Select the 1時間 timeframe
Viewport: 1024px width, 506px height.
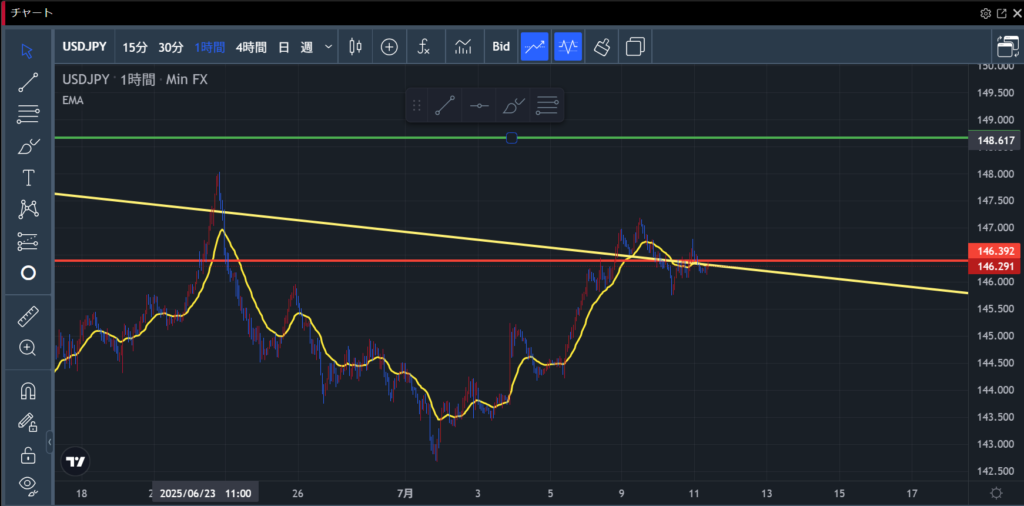click(x=210, y=47)
